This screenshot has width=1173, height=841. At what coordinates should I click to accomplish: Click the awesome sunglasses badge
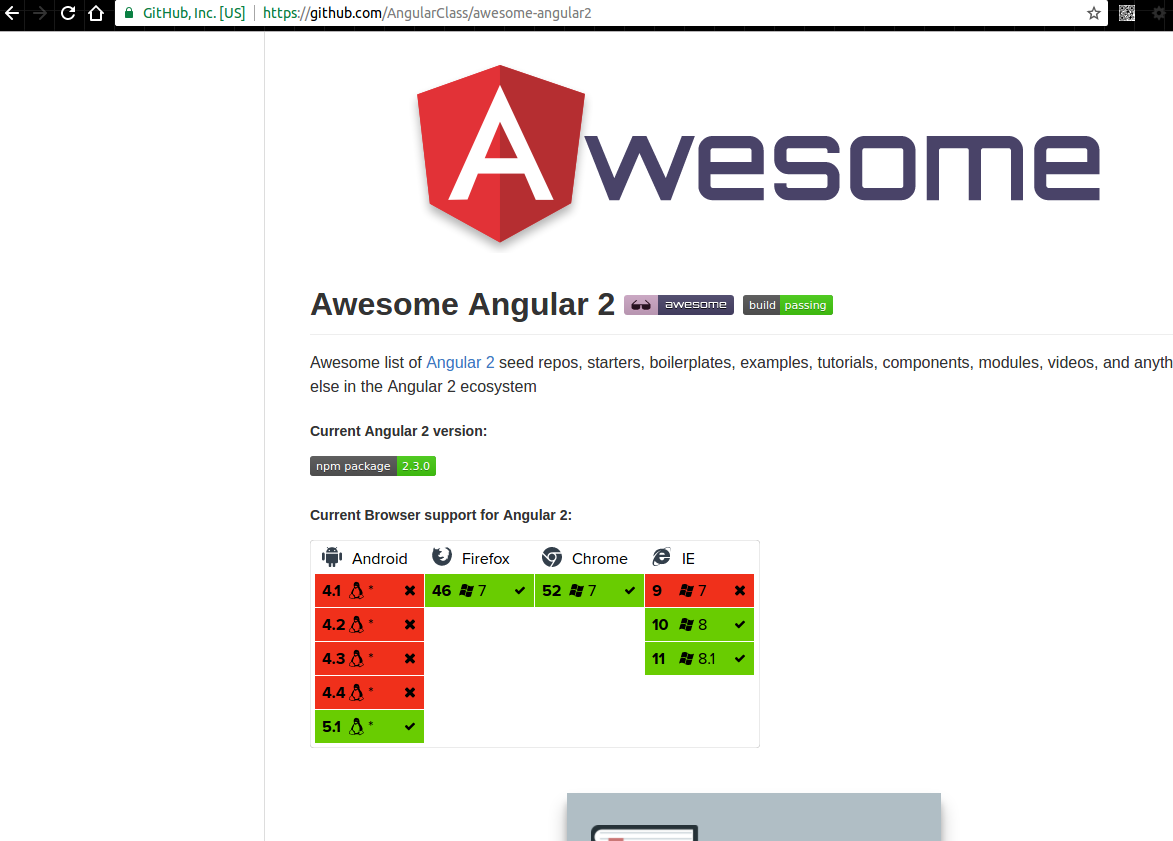pyautogui.click(x=679, y=305)
